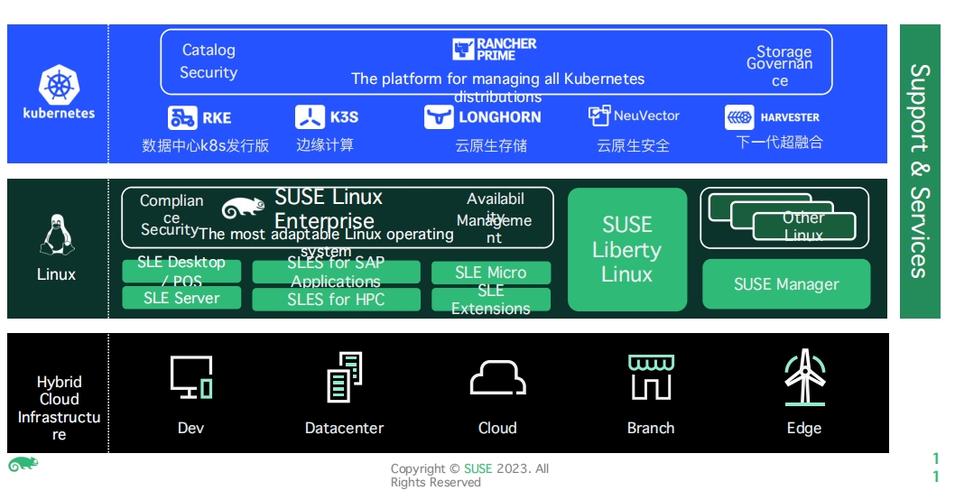Click the SUSE chameleon logo in Linux box
The image size is (955, 500).
point(243,208)
